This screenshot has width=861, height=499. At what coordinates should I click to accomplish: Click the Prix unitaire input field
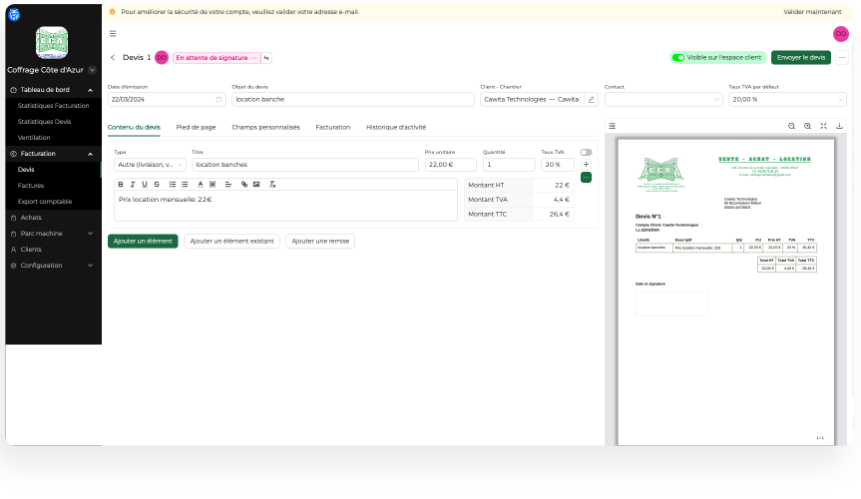[x=450, y=164]
